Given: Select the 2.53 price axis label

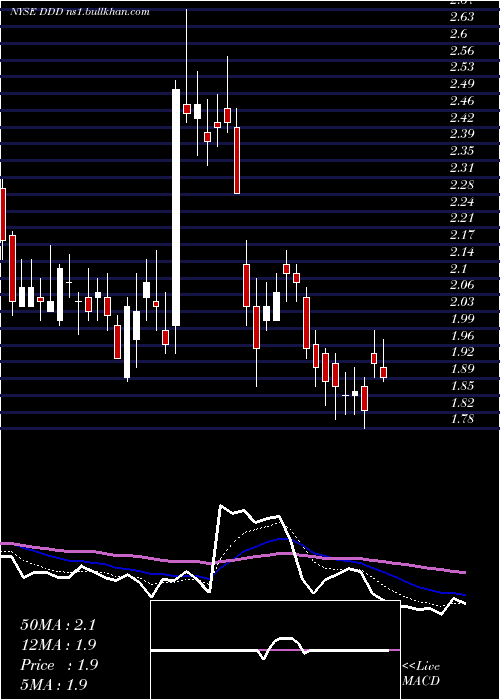Looking at the screenshot, I should pyautogui.click(x=462, y=67).
